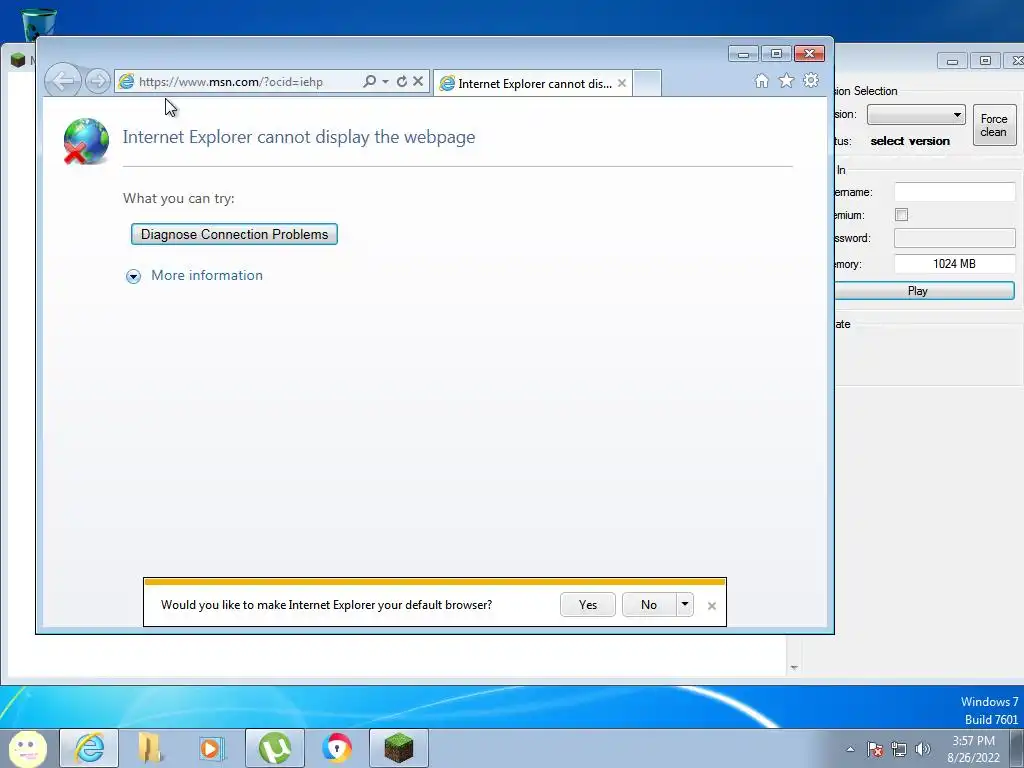
Task: Toggle the premium checkbox in launcher
Action: (901, 215)
